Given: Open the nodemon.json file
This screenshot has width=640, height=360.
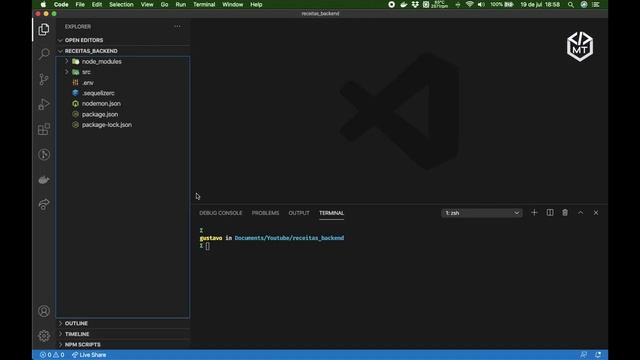Looking at the screenshot, I should click(101, 104).
